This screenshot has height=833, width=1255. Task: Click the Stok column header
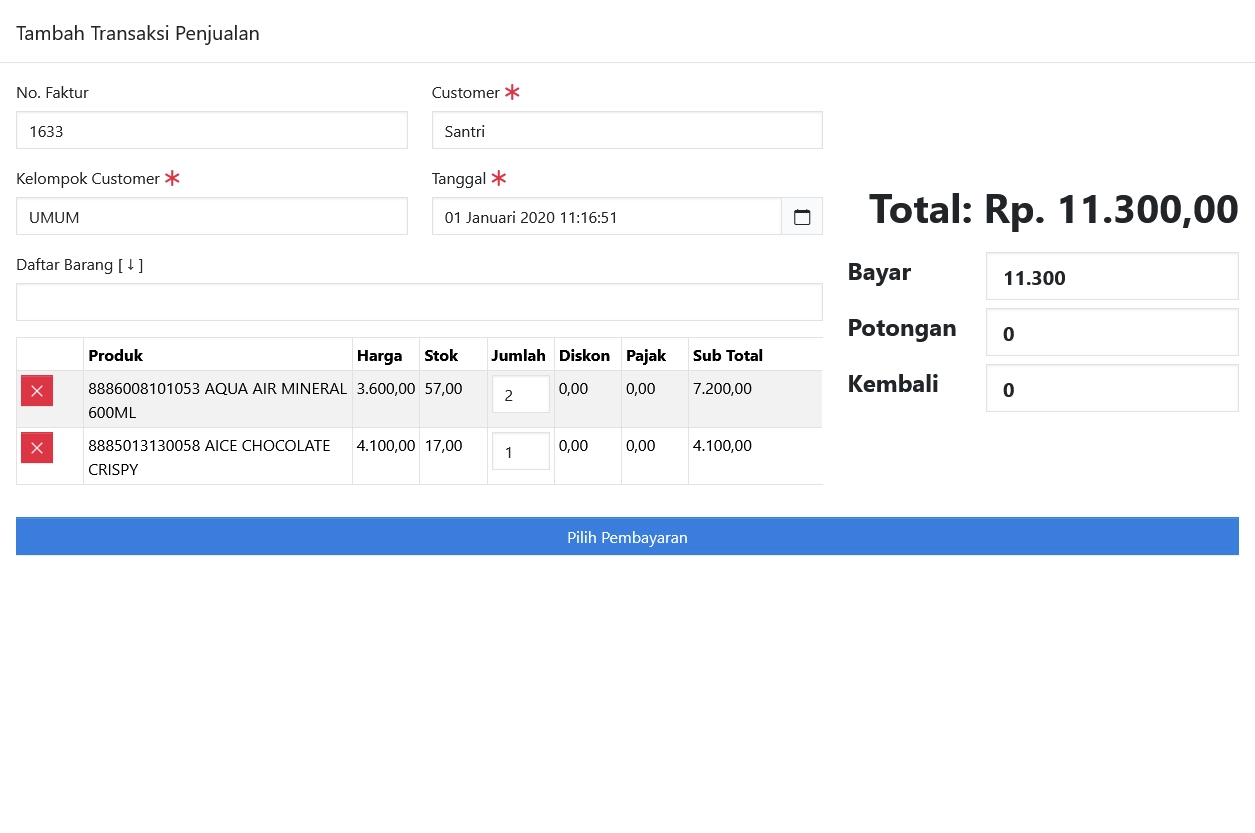point(441,356)
